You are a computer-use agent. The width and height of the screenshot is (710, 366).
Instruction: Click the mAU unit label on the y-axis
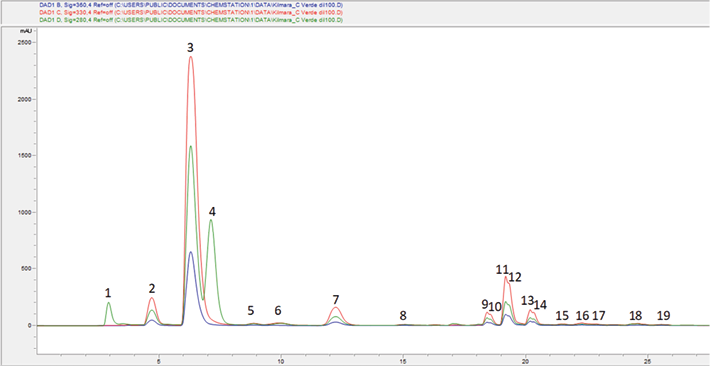pos(25,31)
